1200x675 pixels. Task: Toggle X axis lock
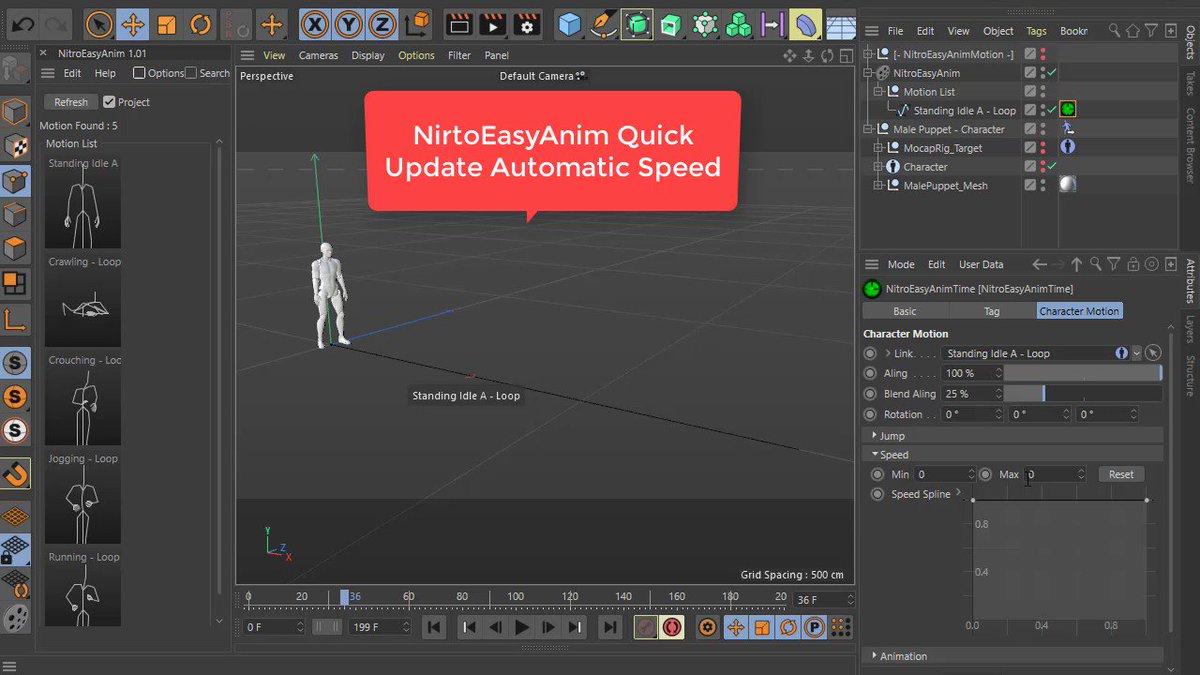(x=316, y=24)
